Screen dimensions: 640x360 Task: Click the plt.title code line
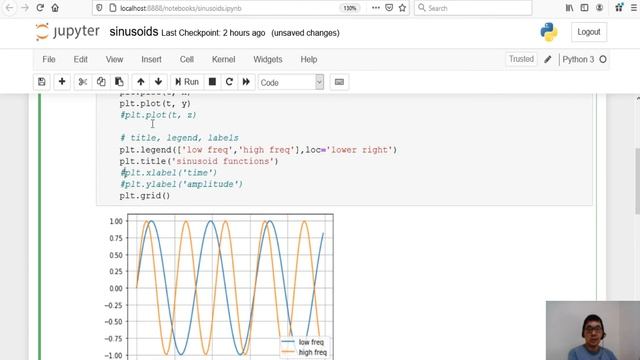tap(199, 161)
